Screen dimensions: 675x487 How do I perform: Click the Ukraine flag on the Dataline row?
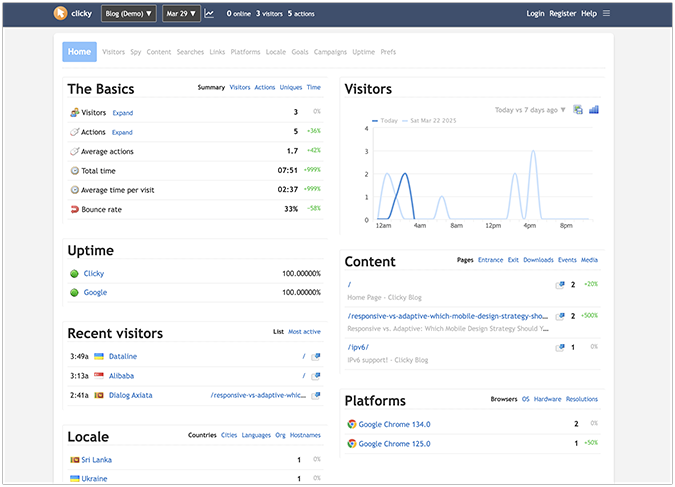(x=99, y=356)
